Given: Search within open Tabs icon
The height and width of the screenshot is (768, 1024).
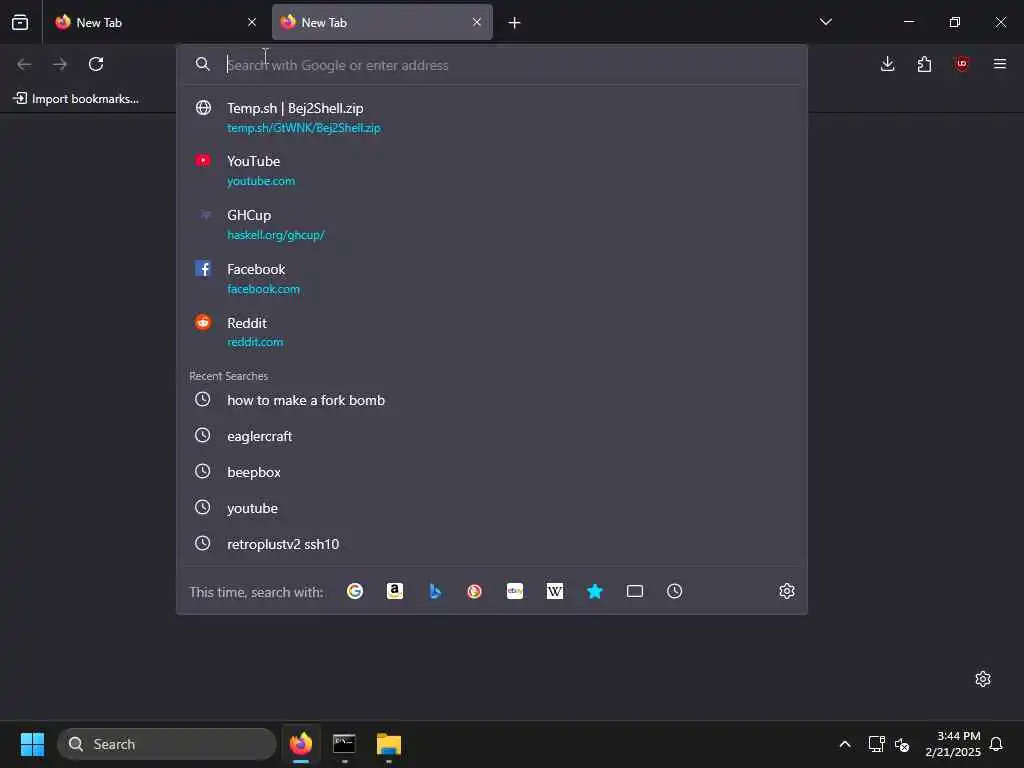Looking at the screenshot, I should pyautogui.click(x=635, y=591).
